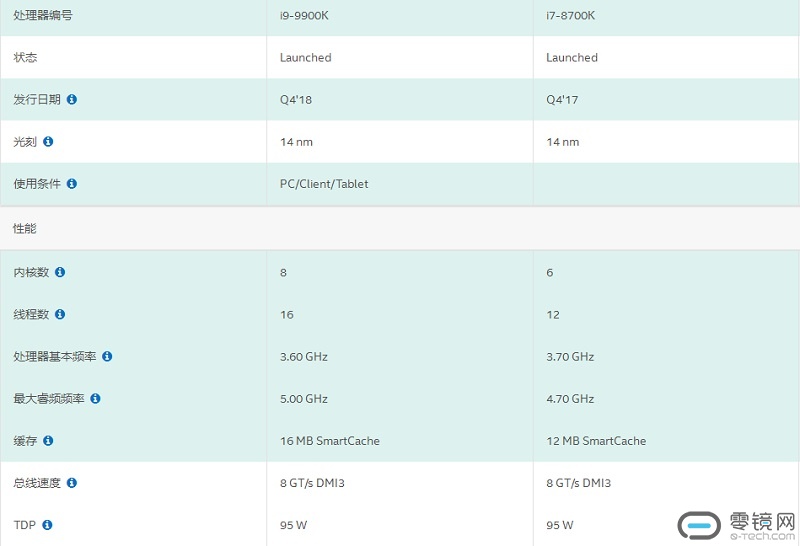Viewport: 800px width, 546px height.
Task: Click the 处理器编号 row label
Action: 43,15
